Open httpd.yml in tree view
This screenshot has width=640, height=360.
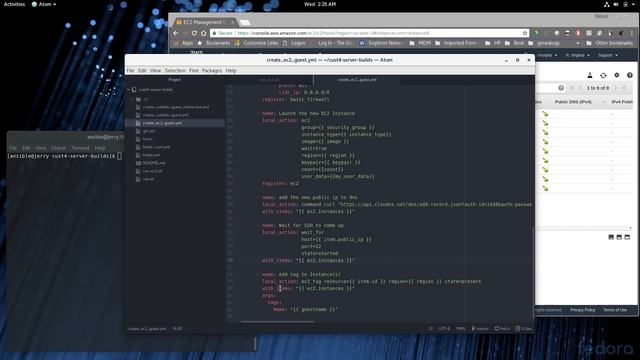(151, 155)
